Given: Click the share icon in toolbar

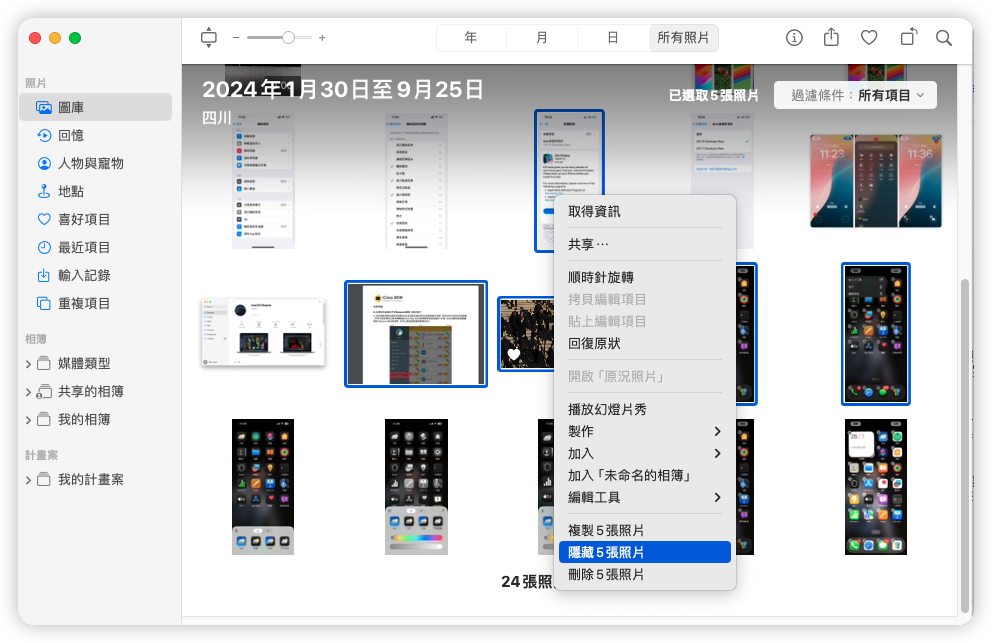Looking at the screenshot, I should [x=831, y=37].
